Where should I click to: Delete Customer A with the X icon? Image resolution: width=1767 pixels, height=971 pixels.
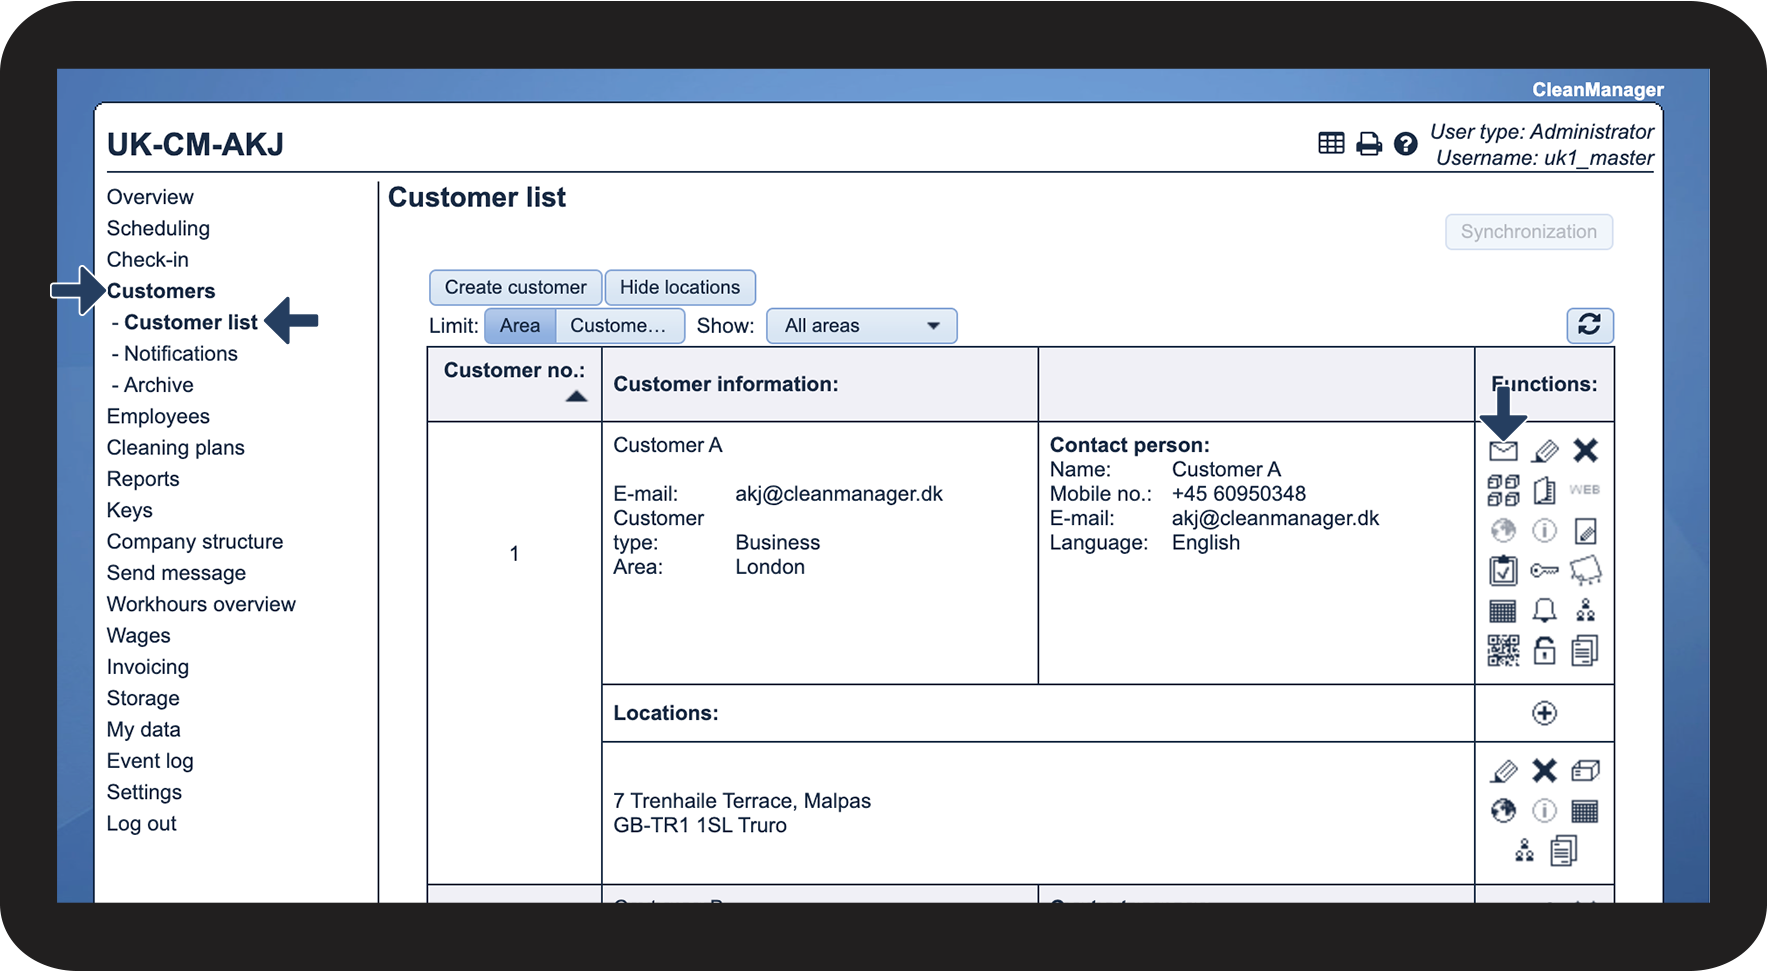(x=1585, y=451)
